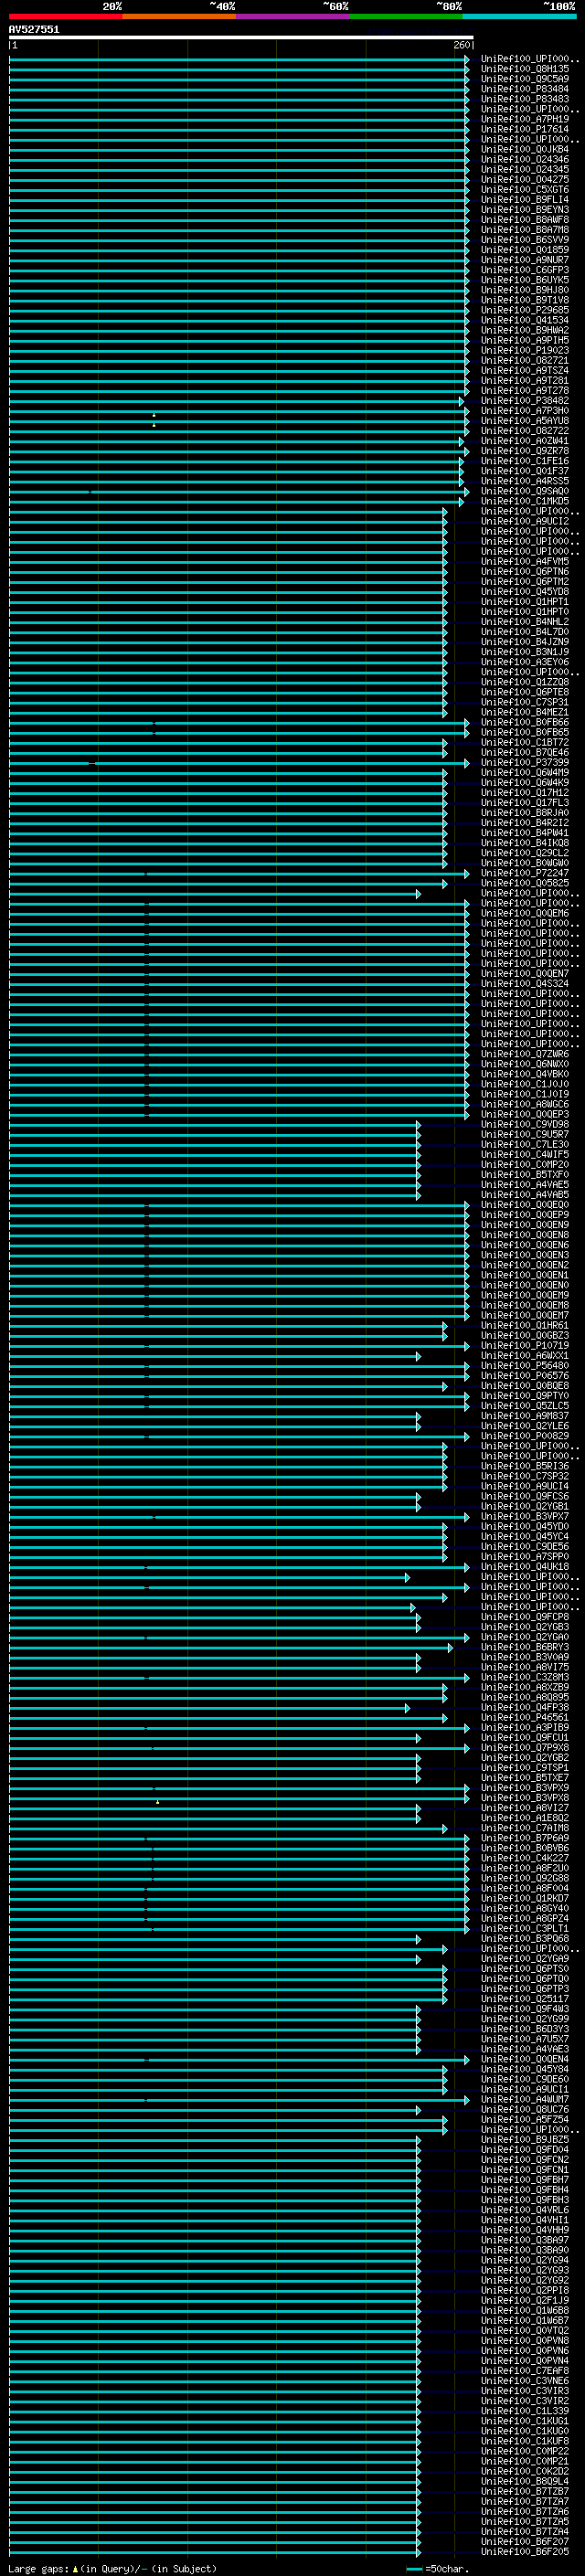This screenshot has height=2576, width=585.
Task: Click the purple ~60% identity legend segment
Action: pyautogui.click(x=293, y=16)
